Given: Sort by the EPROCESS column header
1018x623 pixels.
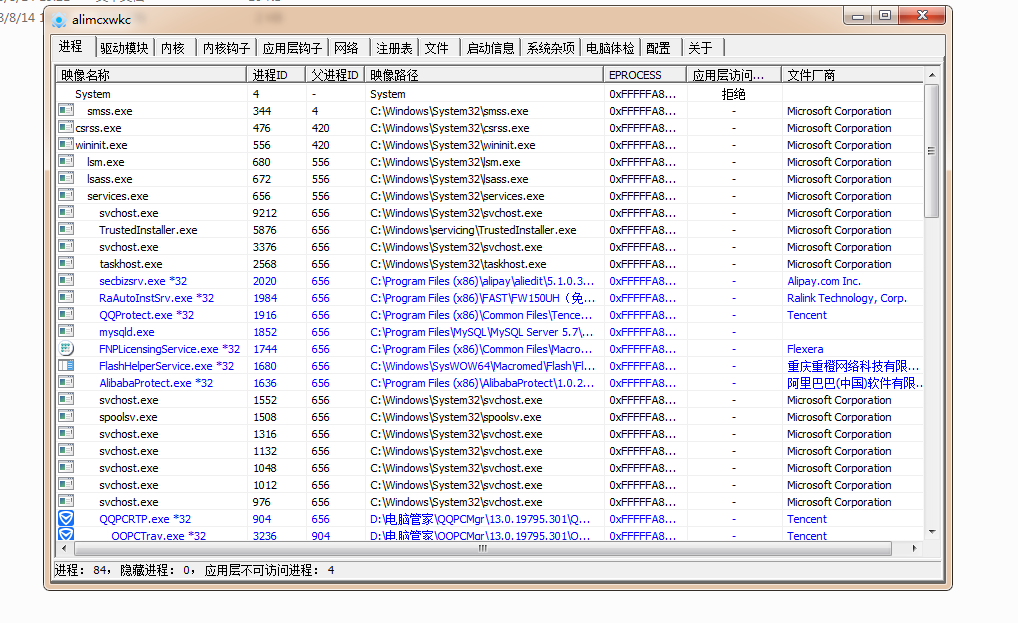Looking at the screenshot, I should coord(645,75).
